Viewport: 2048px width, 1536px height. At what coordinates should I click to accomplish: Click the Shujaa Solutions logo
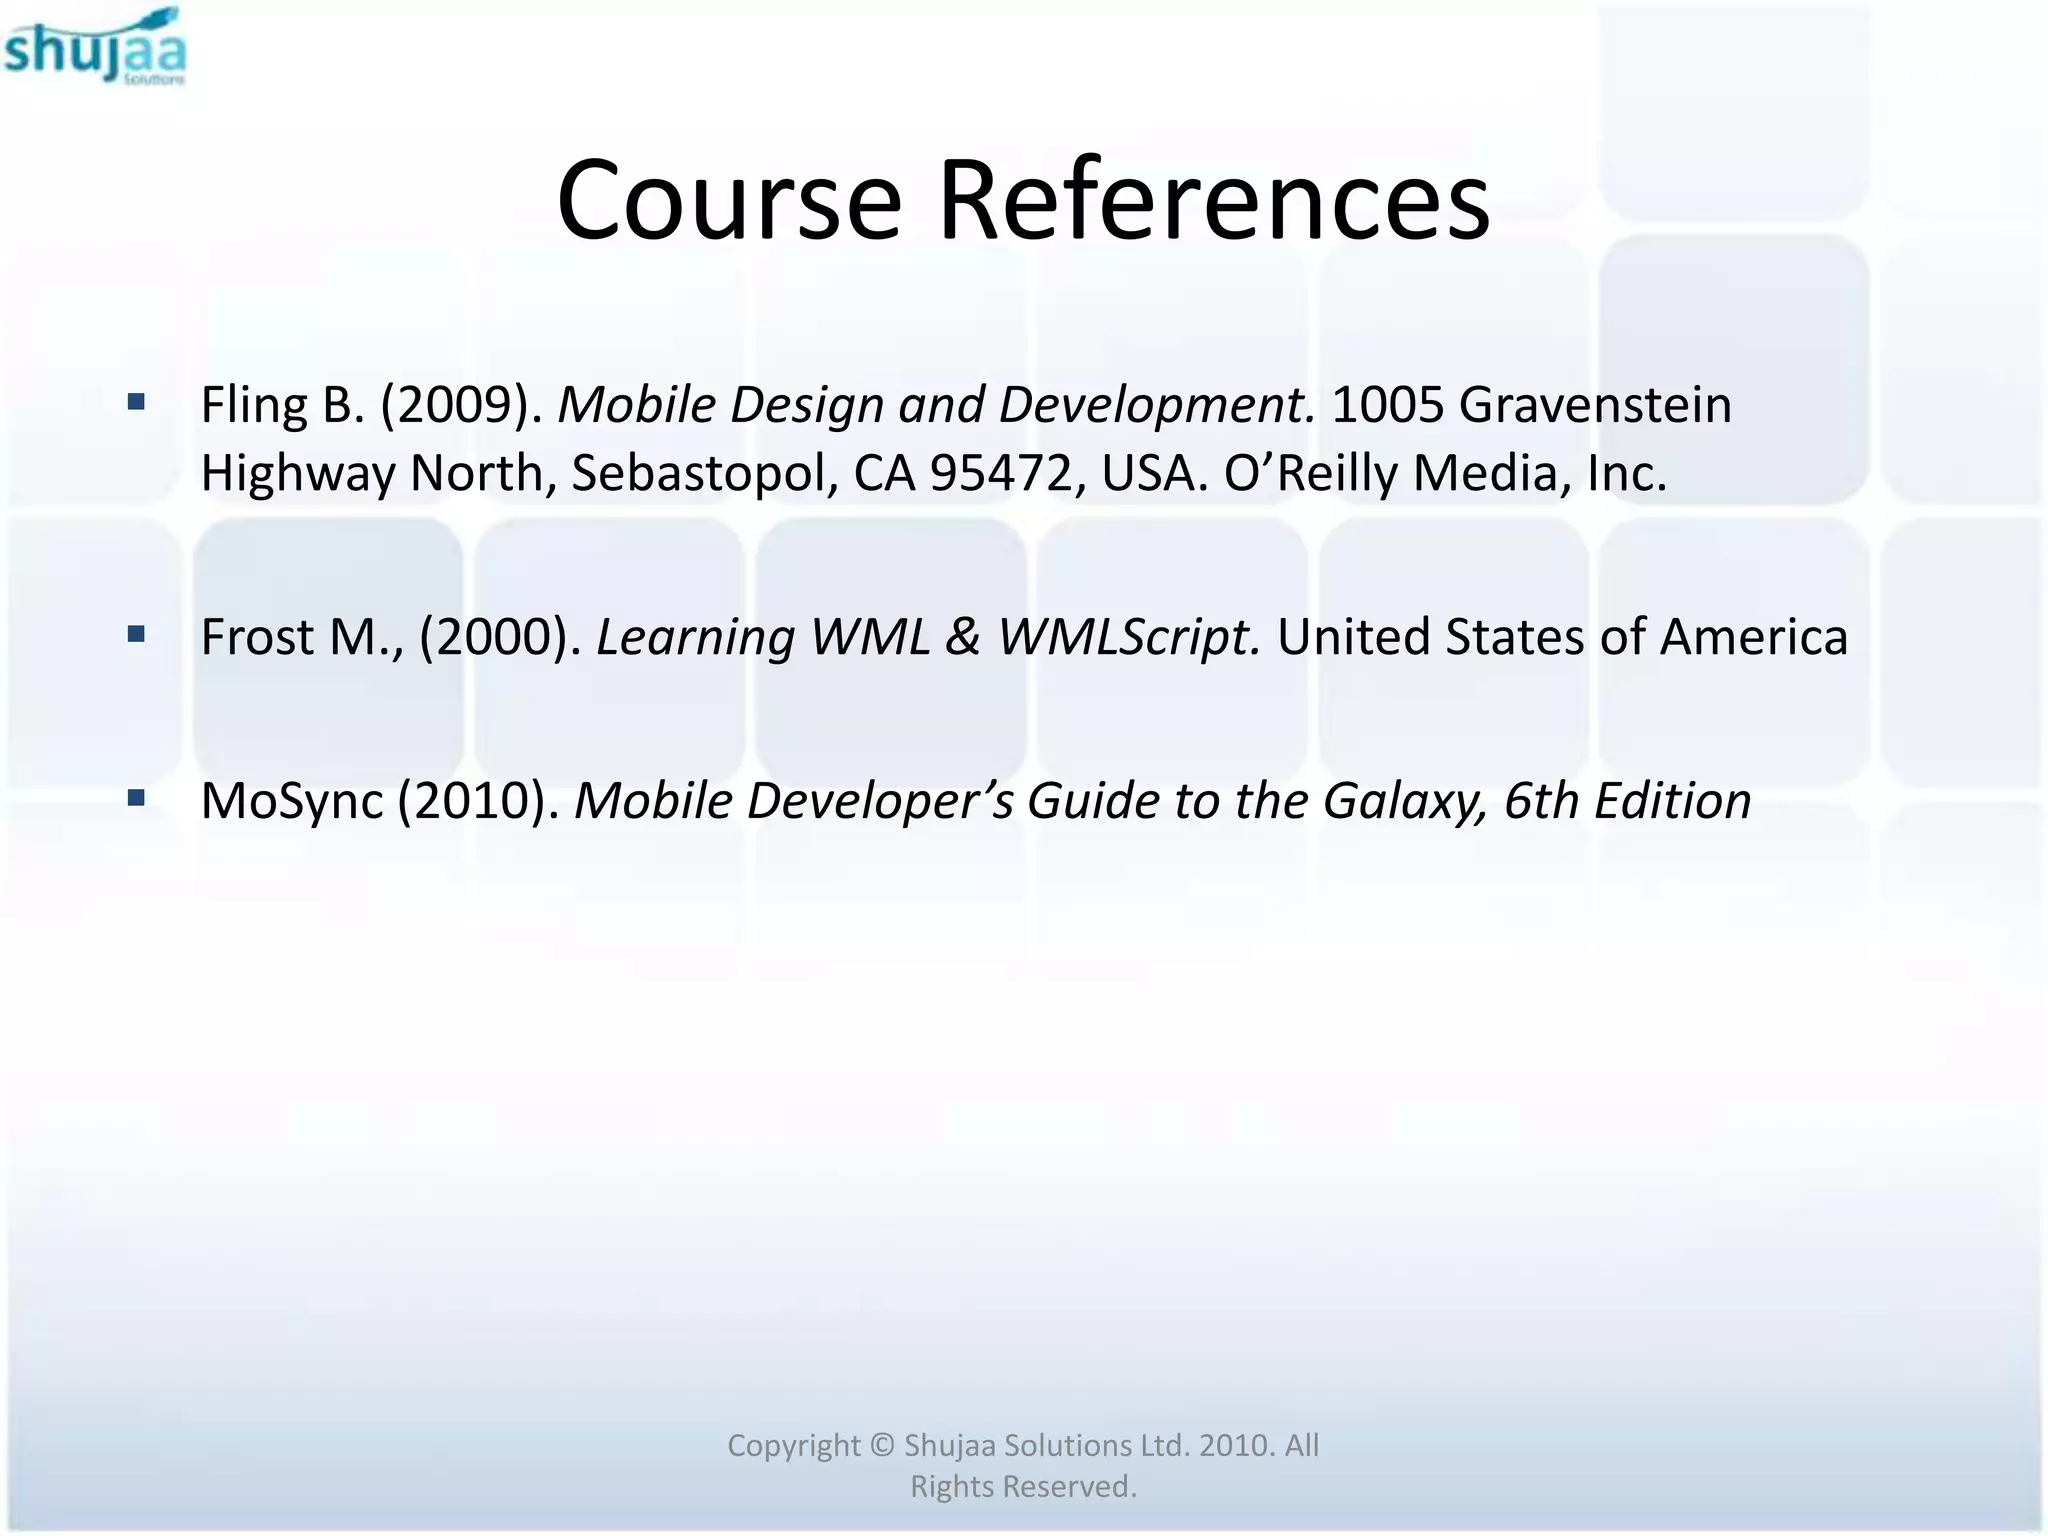95,46
